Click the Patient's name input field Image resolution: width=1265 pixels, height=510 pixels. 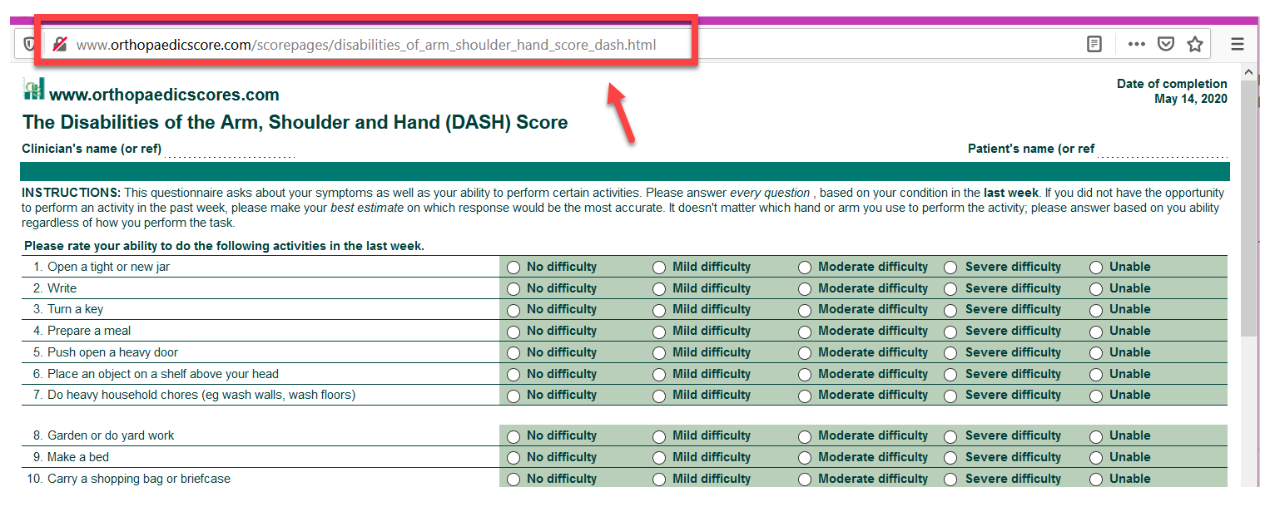pos(1162,150)
